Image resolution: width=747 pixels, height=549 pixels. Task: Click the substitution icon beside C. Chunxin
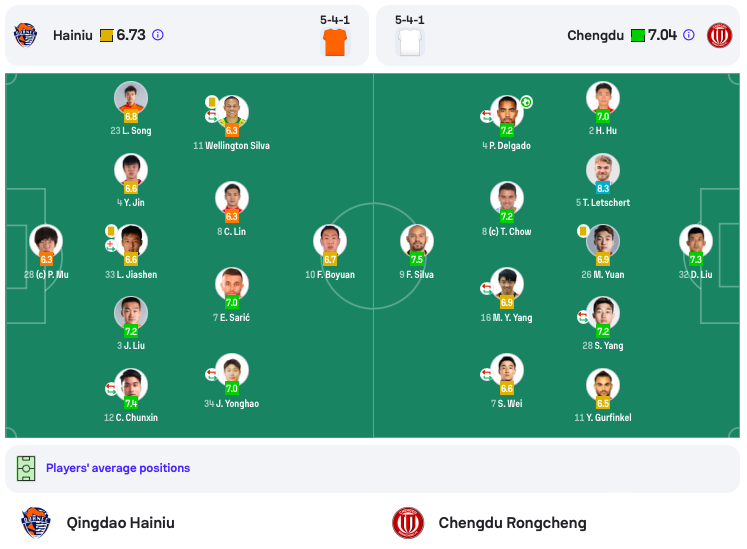[x=111, y=388]
